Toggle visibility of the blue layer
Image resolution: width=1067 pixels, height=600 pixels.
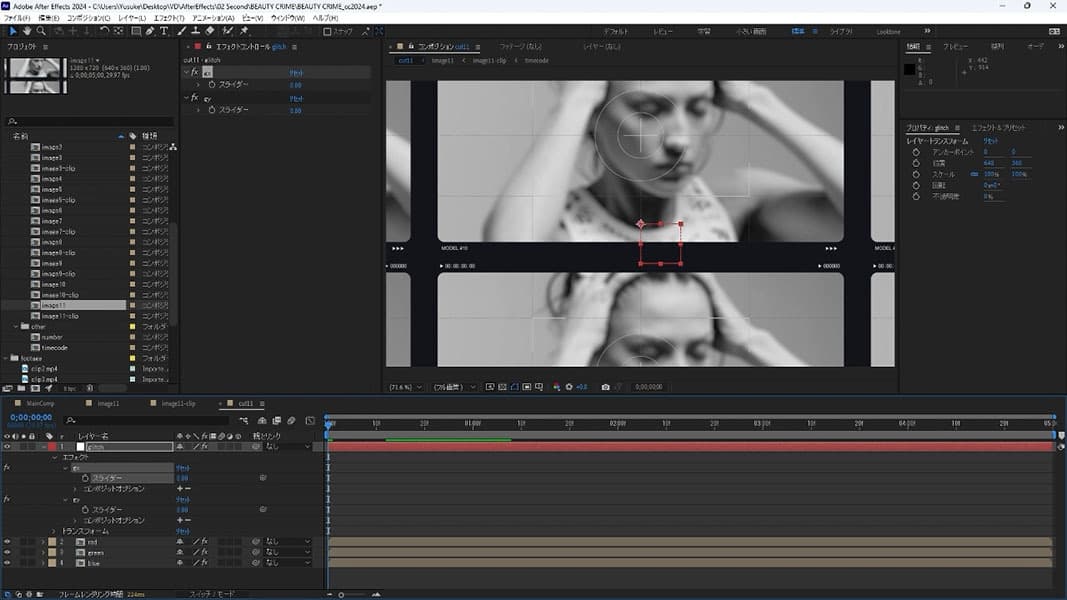tap(7, 562)
